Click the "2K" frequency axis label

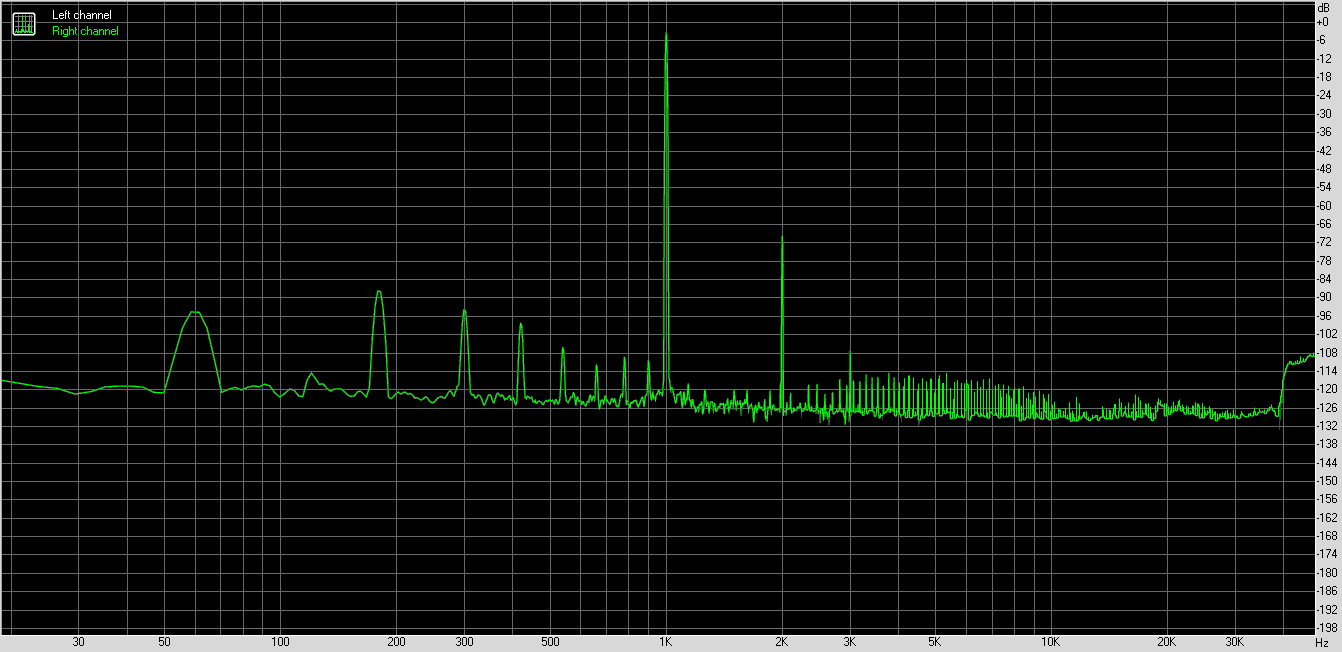tap(782, 642)
